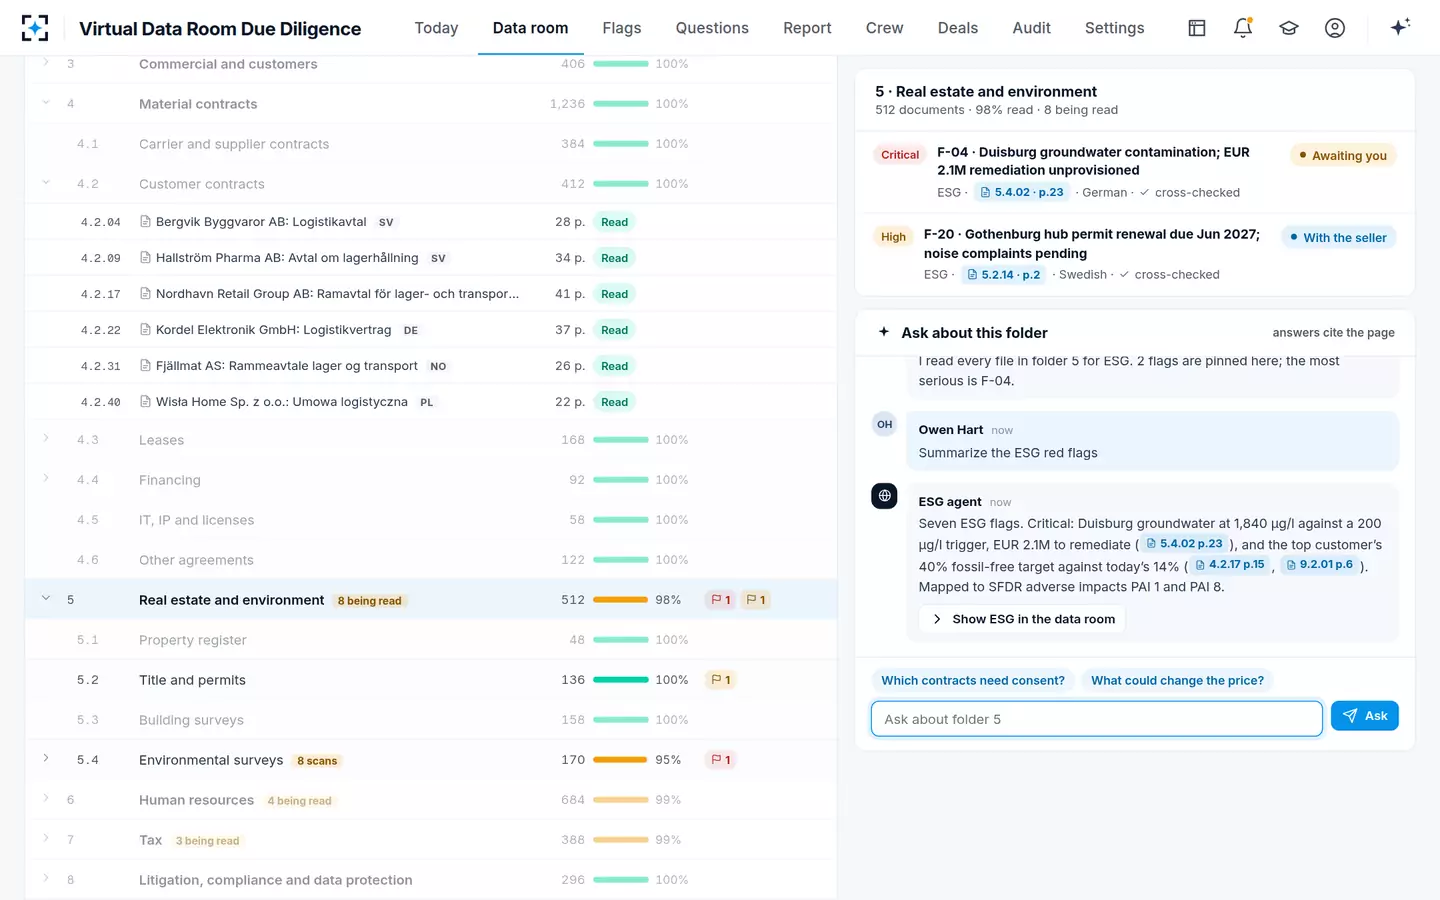
Task: Click the app logo icon
Action: (35, 28)
